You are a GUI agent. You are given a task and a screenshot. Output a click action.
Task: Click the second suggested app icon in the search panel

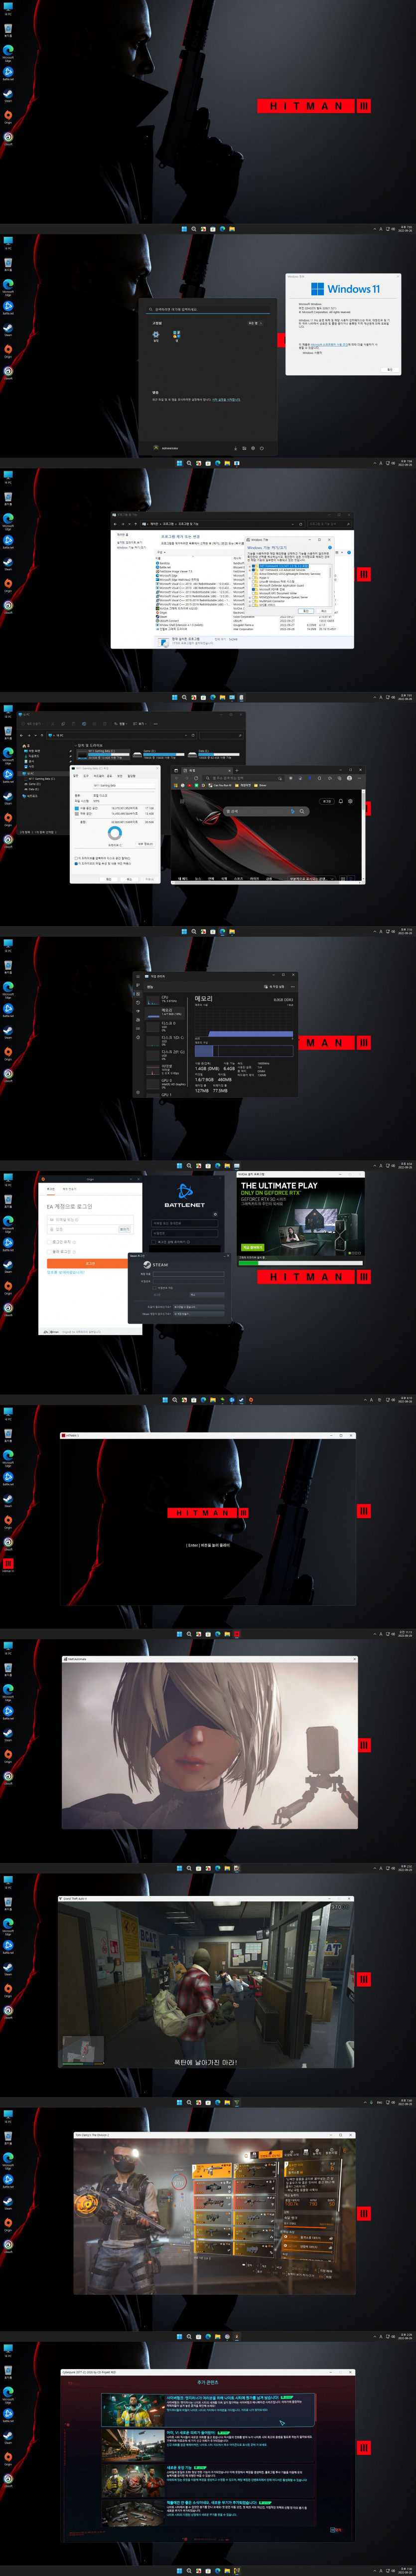point(176,334)
